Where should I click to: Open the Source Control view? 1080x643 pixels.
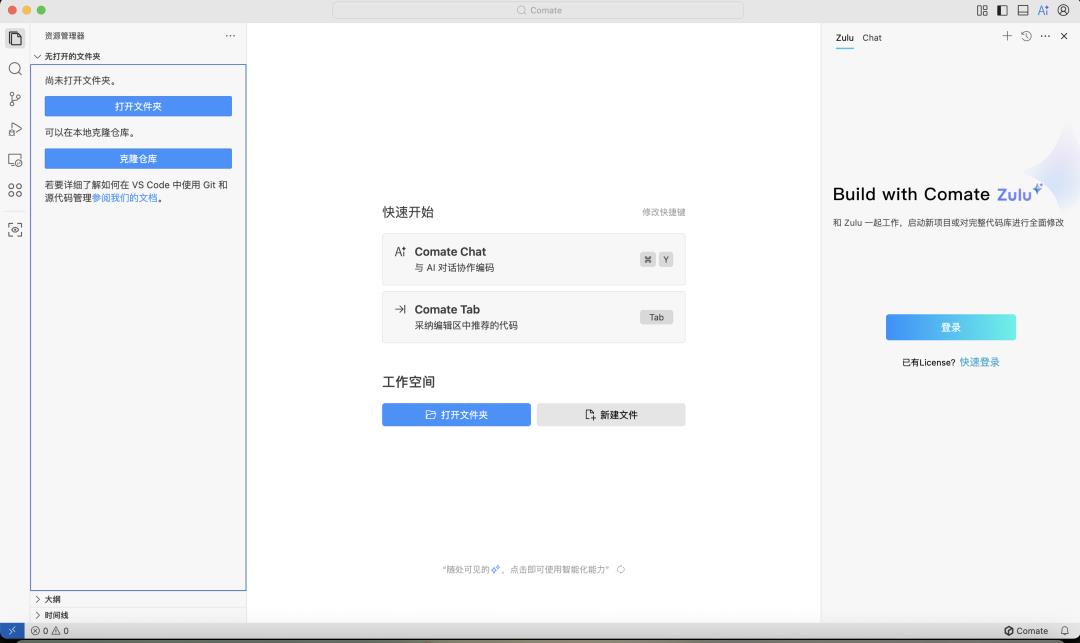click(15, 99)
